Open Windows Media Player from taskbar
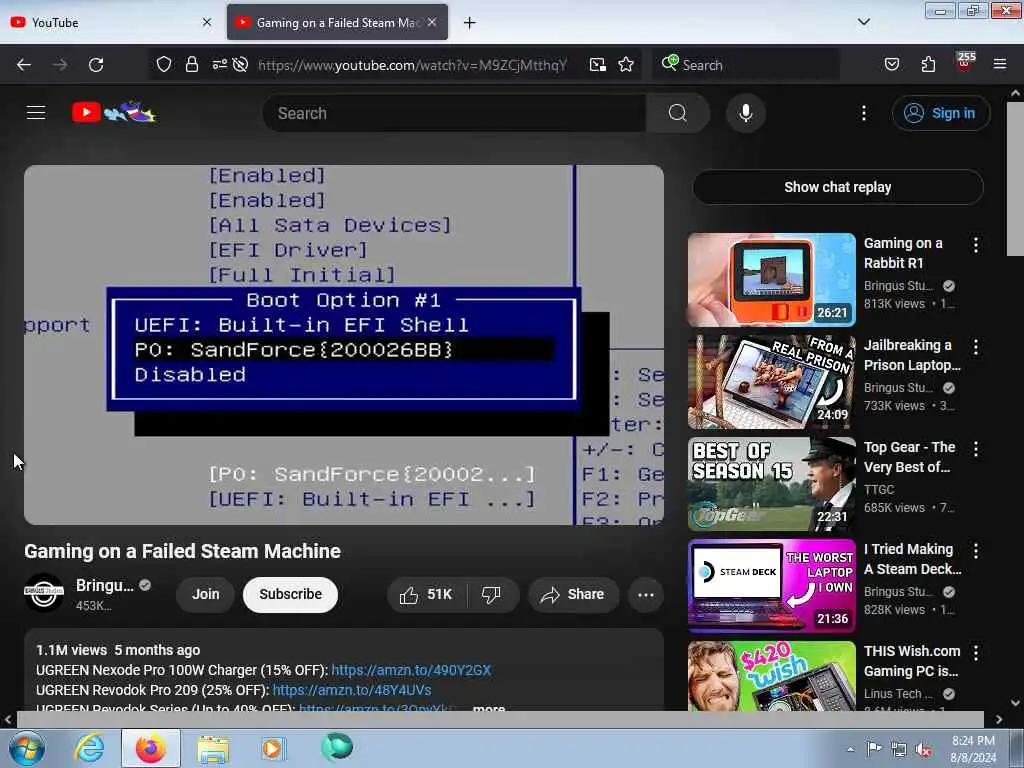This screenshot has height=768, width=1024. point(272,748)
